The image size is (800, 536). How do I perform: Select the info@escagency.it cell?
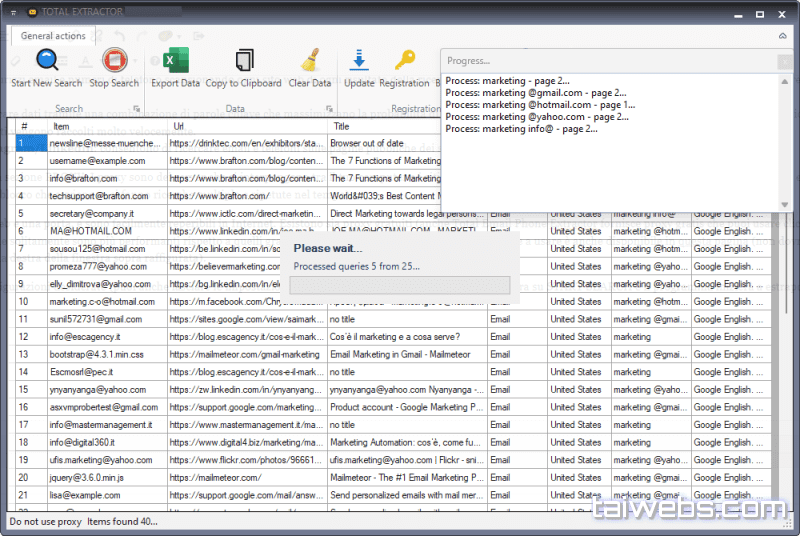tap(107, 337)
